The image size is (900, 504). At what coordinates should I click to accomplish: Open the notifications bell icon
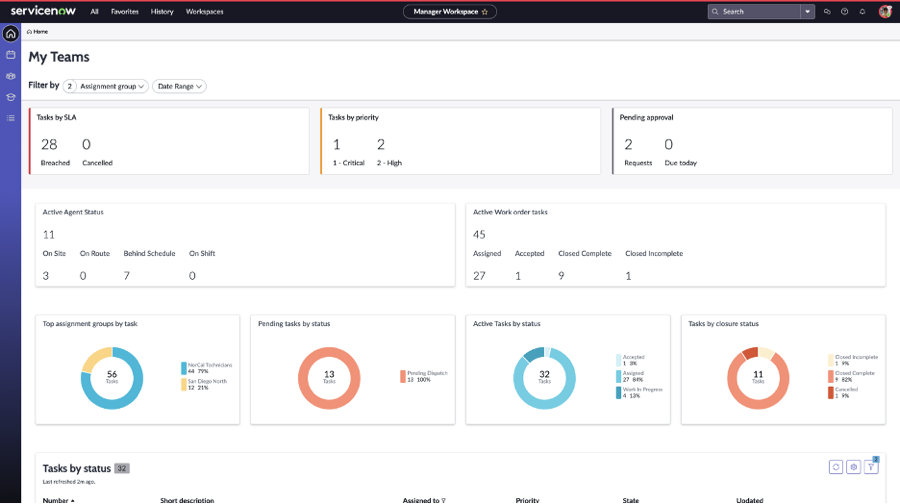pos(862,11)
